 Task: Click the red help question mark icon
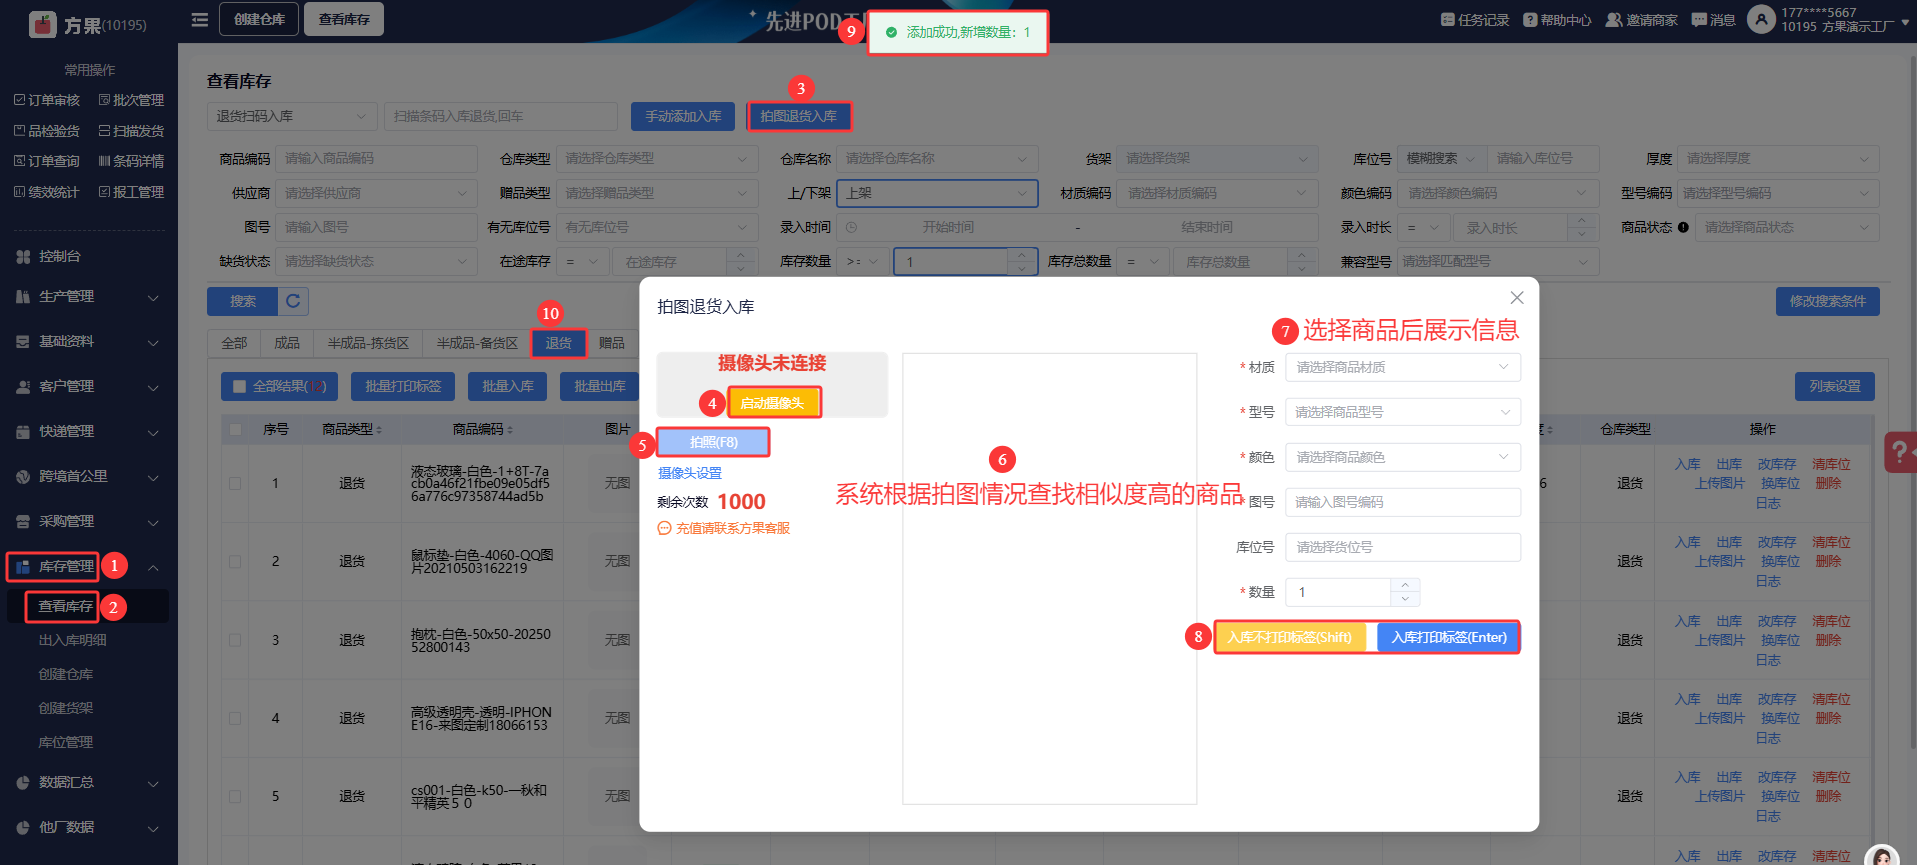(1899, 452)
